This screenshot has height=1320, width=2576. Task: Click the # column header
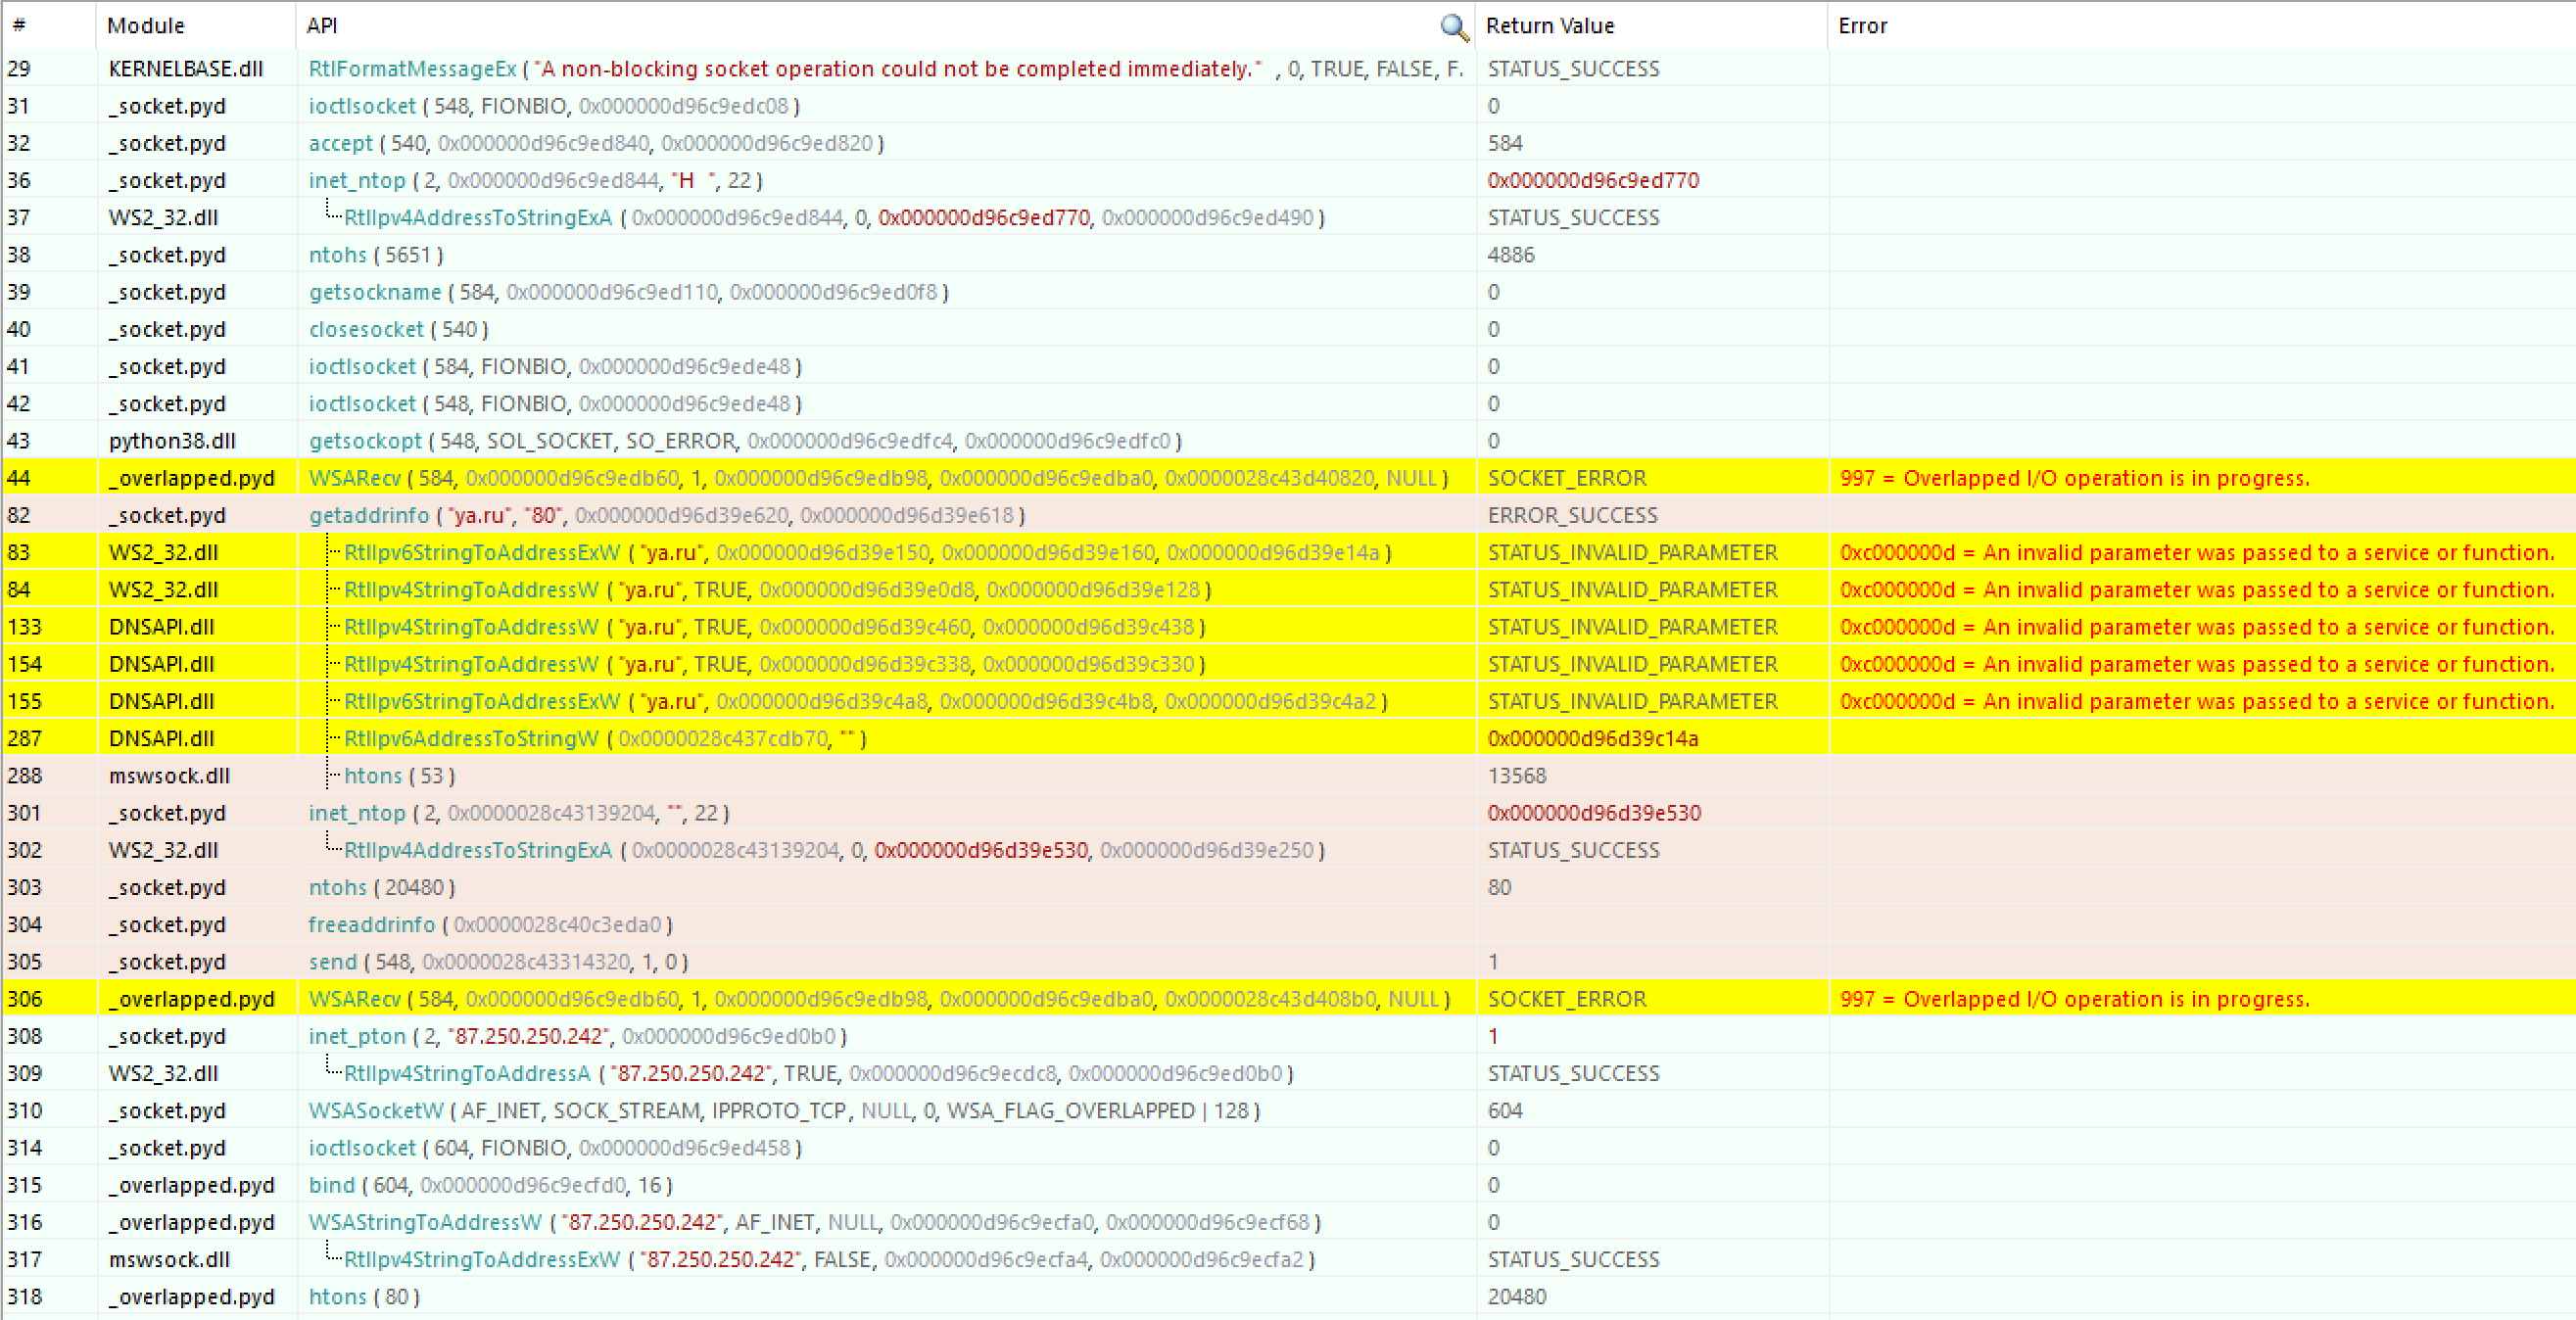[x=19, y=26]
